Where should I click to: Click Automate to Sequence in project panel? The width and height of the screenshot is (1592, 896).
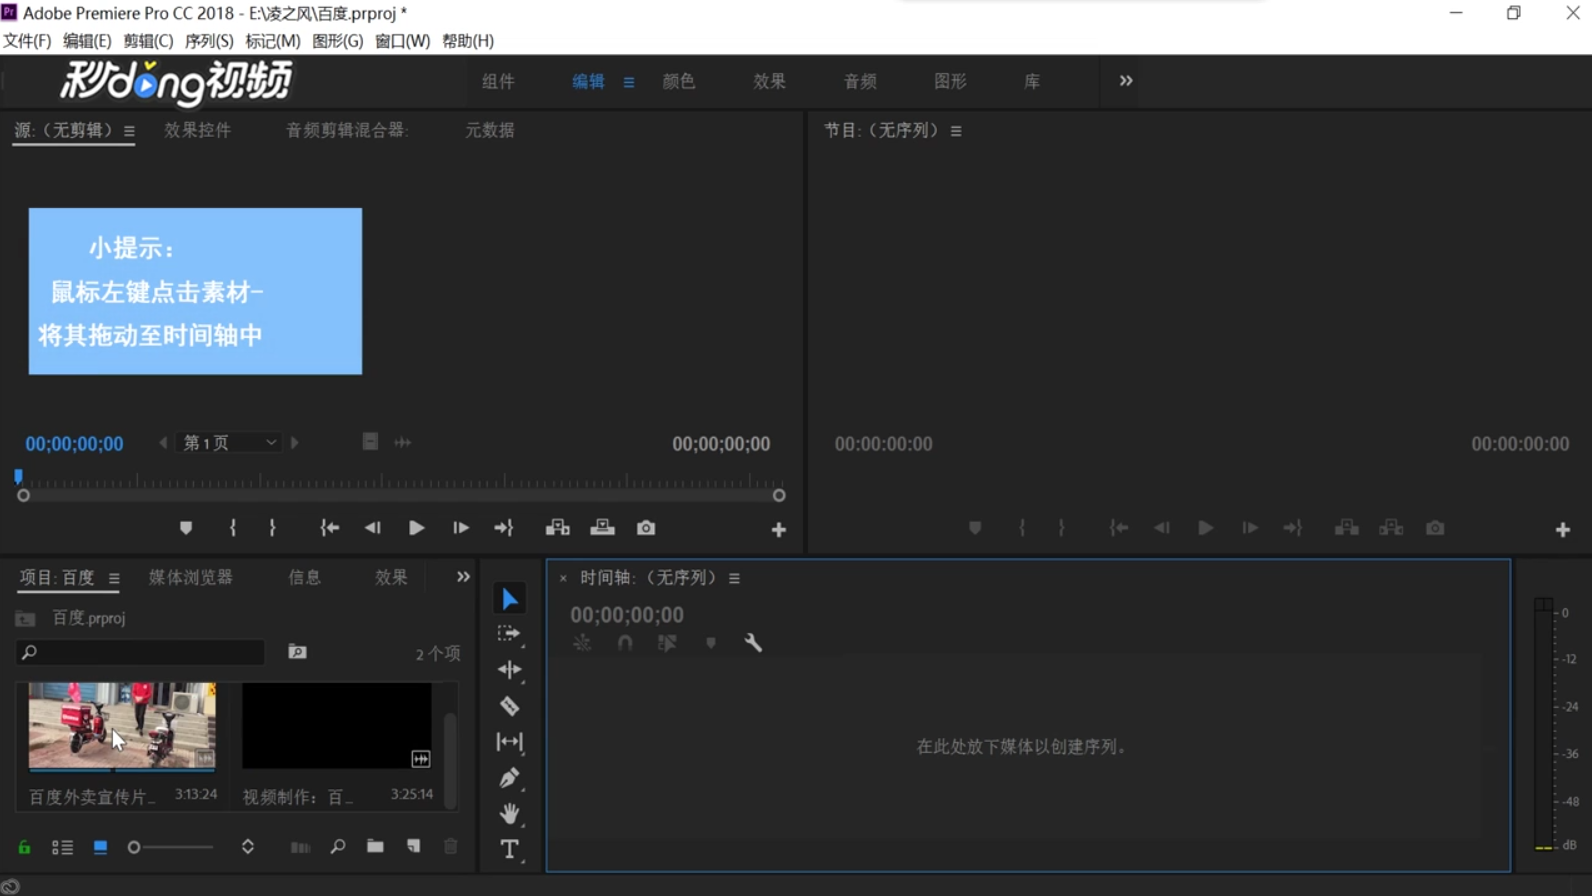(300, 847)
